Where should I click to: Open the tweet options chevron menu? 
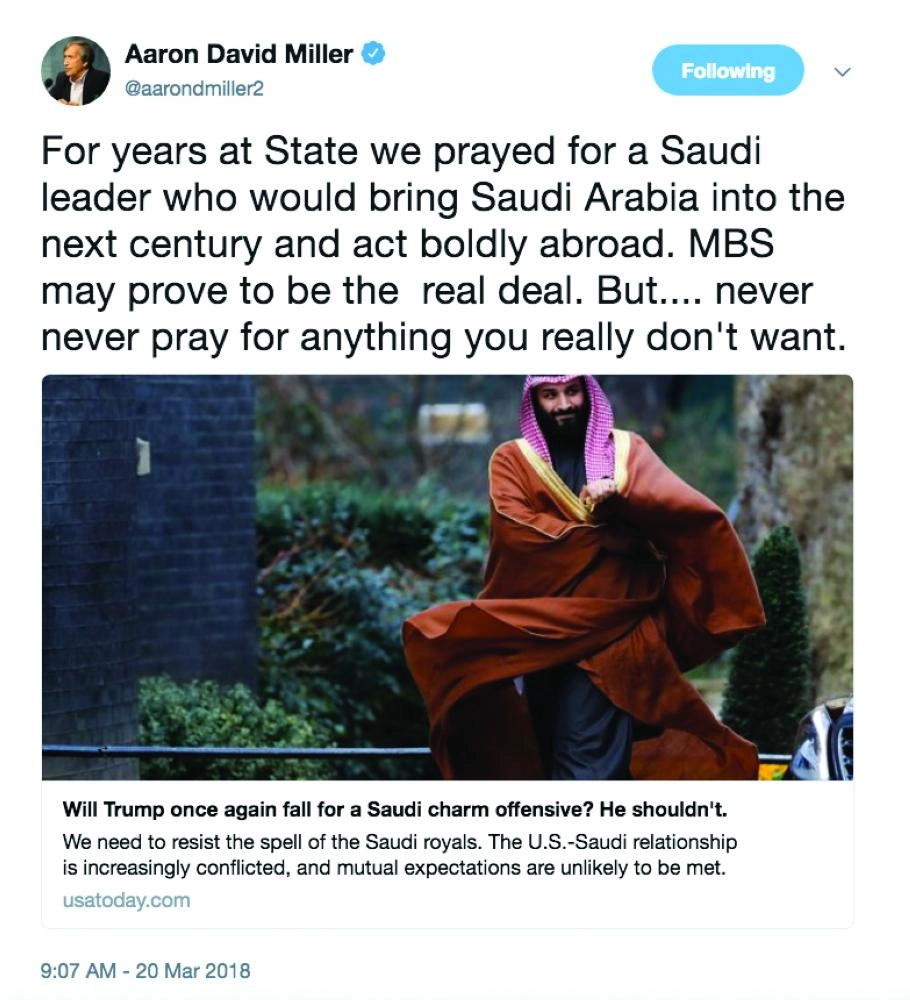(x=842, y=72)
